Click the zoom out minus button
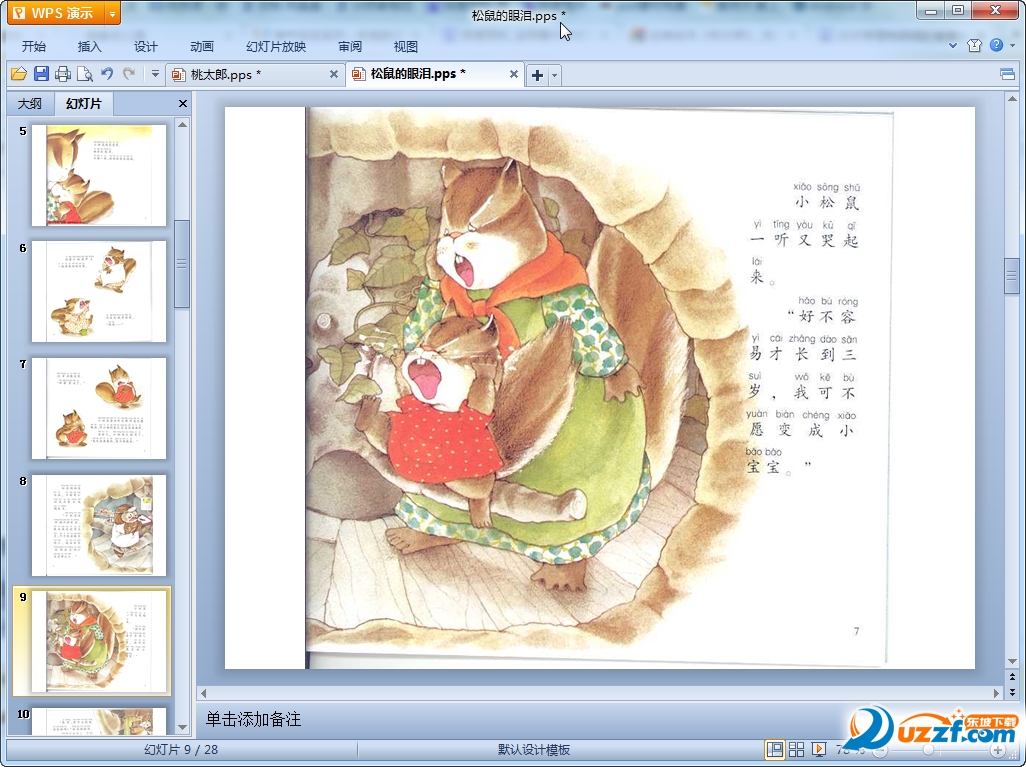The width and height of the screenshot is (1026, 767). (879, 750)
